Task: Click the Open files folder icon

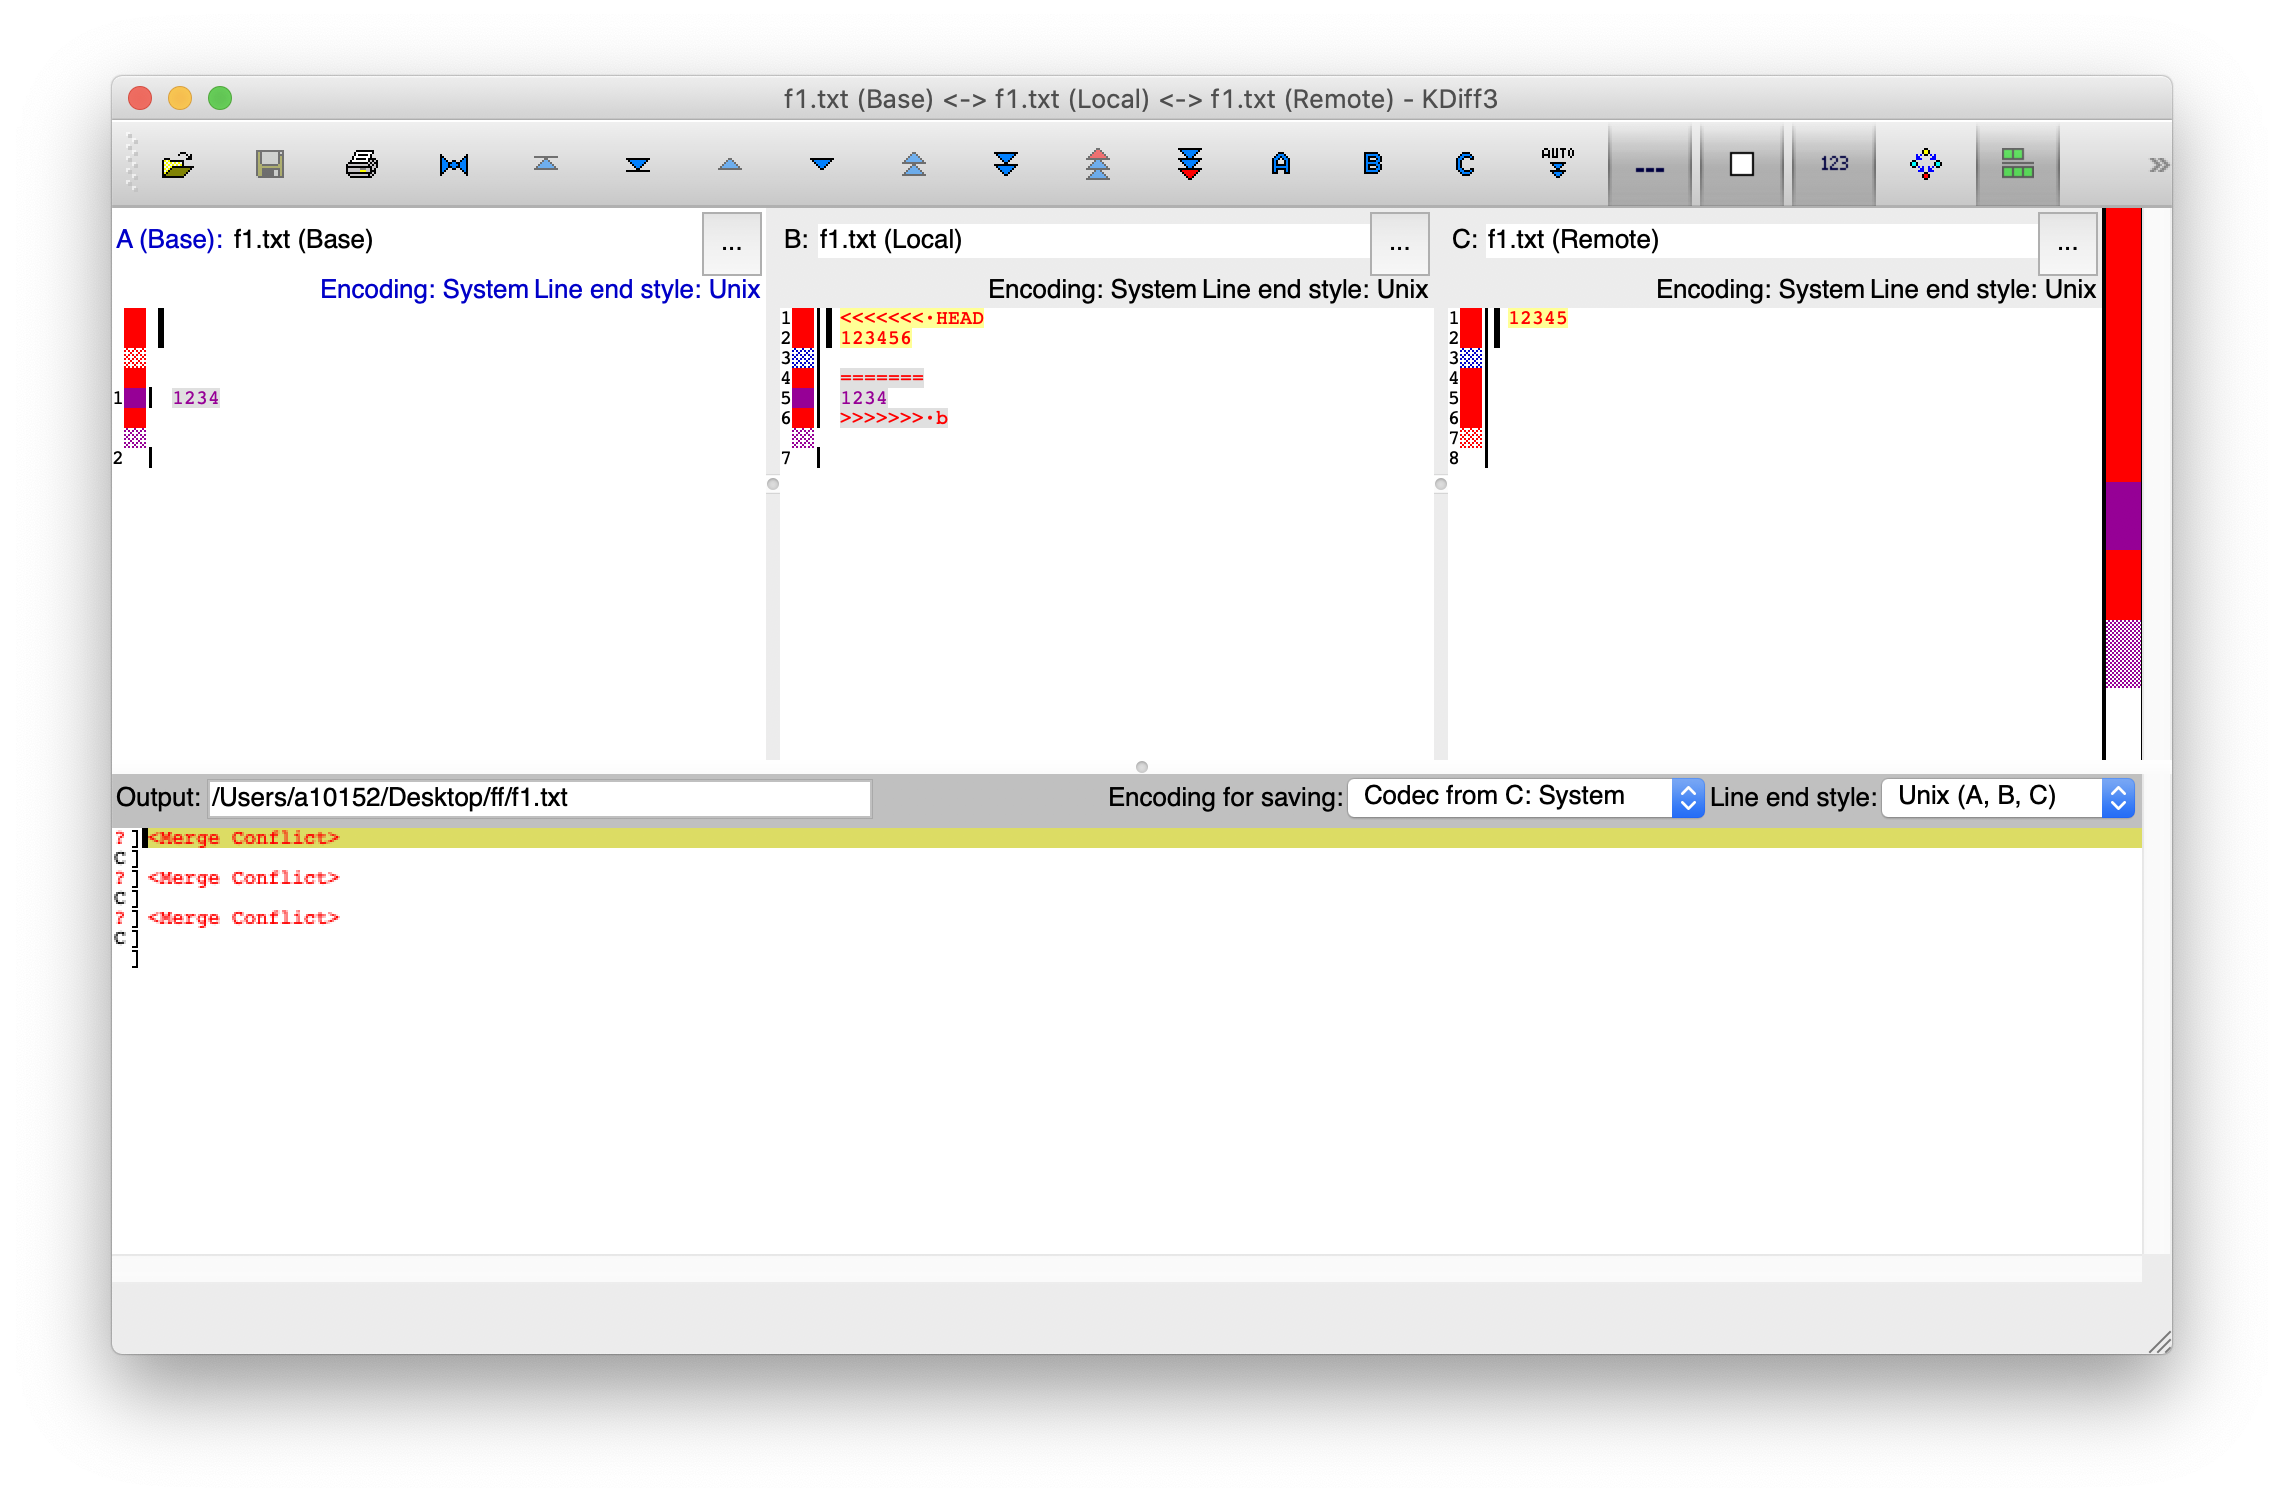Action: (x=177, y=165)
